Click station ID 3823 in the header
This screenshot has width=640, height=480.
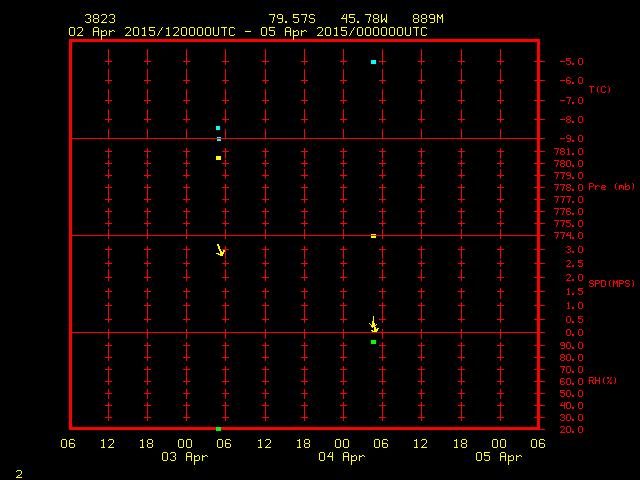click(x=99, y=19)
